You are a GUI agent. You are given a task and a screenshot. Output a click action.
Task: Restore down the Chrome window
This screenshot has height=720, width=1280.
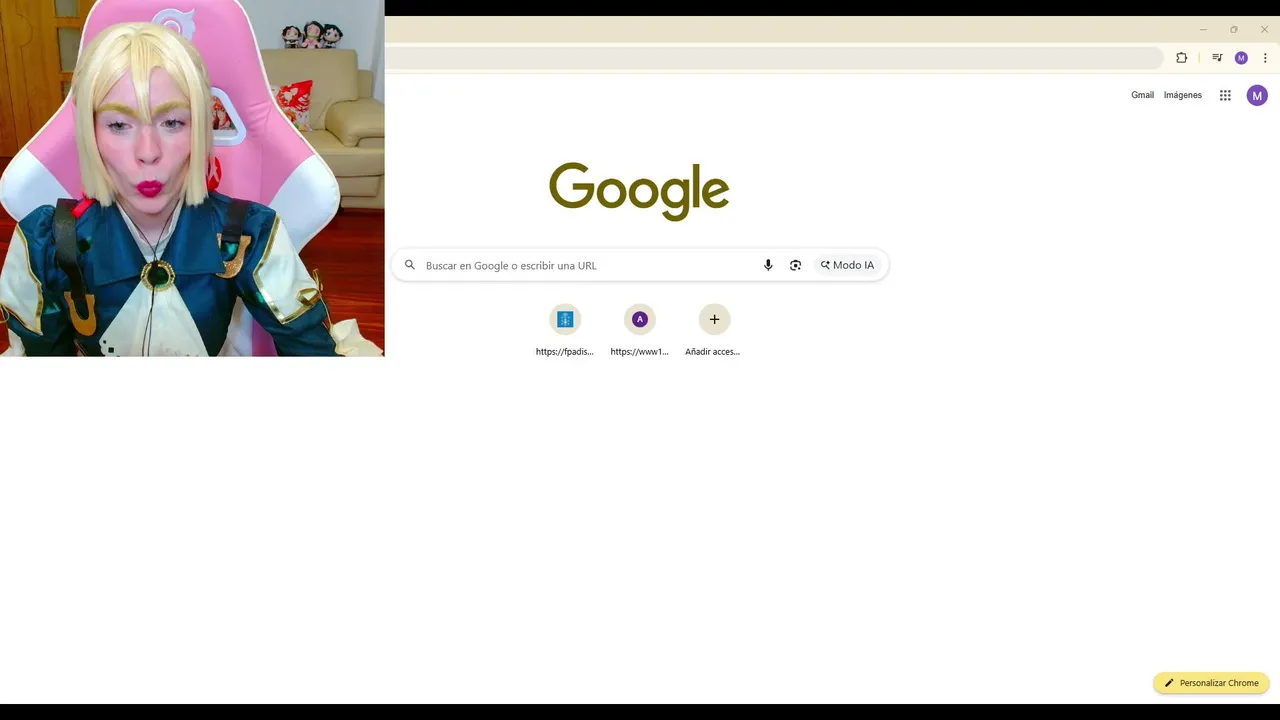pyautogui.click(x=1234, y=29)
